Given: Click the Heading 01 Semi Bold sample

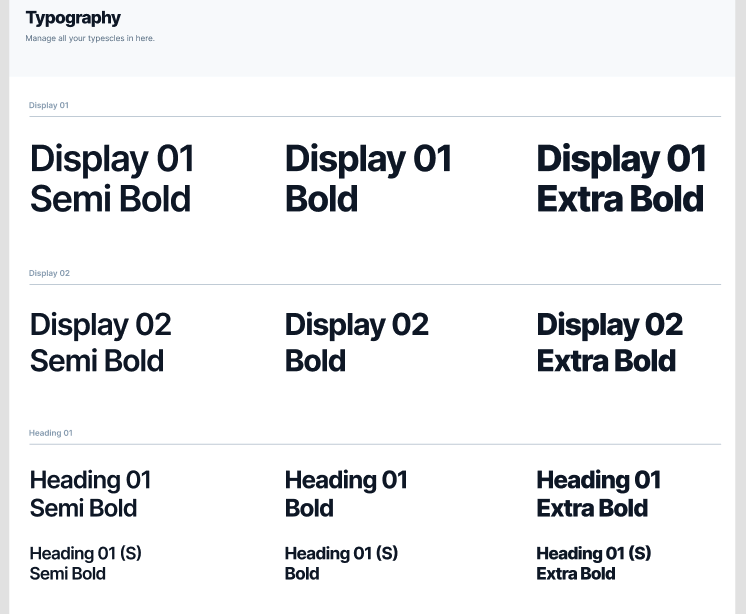Looking at the screenshot, I should (90, 494).
